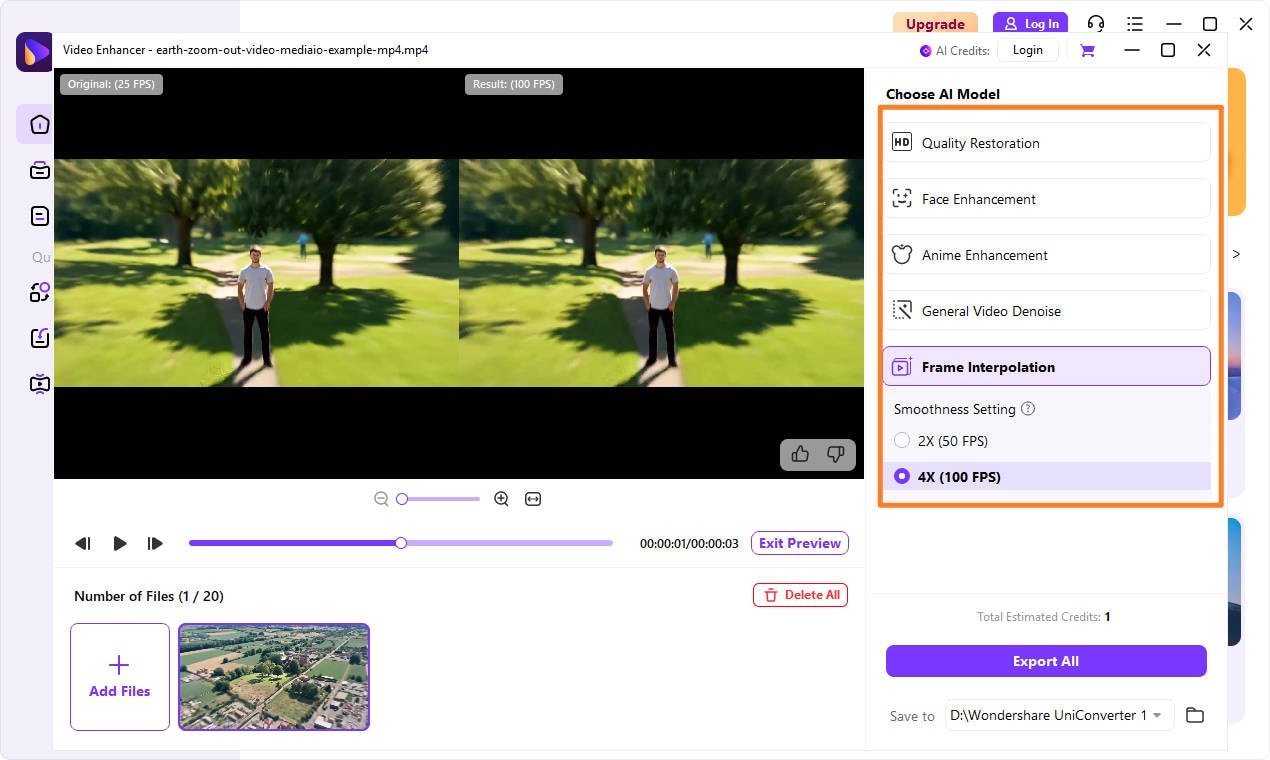Click the thumbs up icon
This screenshot has height=760, width=1270.
point(800,454)
